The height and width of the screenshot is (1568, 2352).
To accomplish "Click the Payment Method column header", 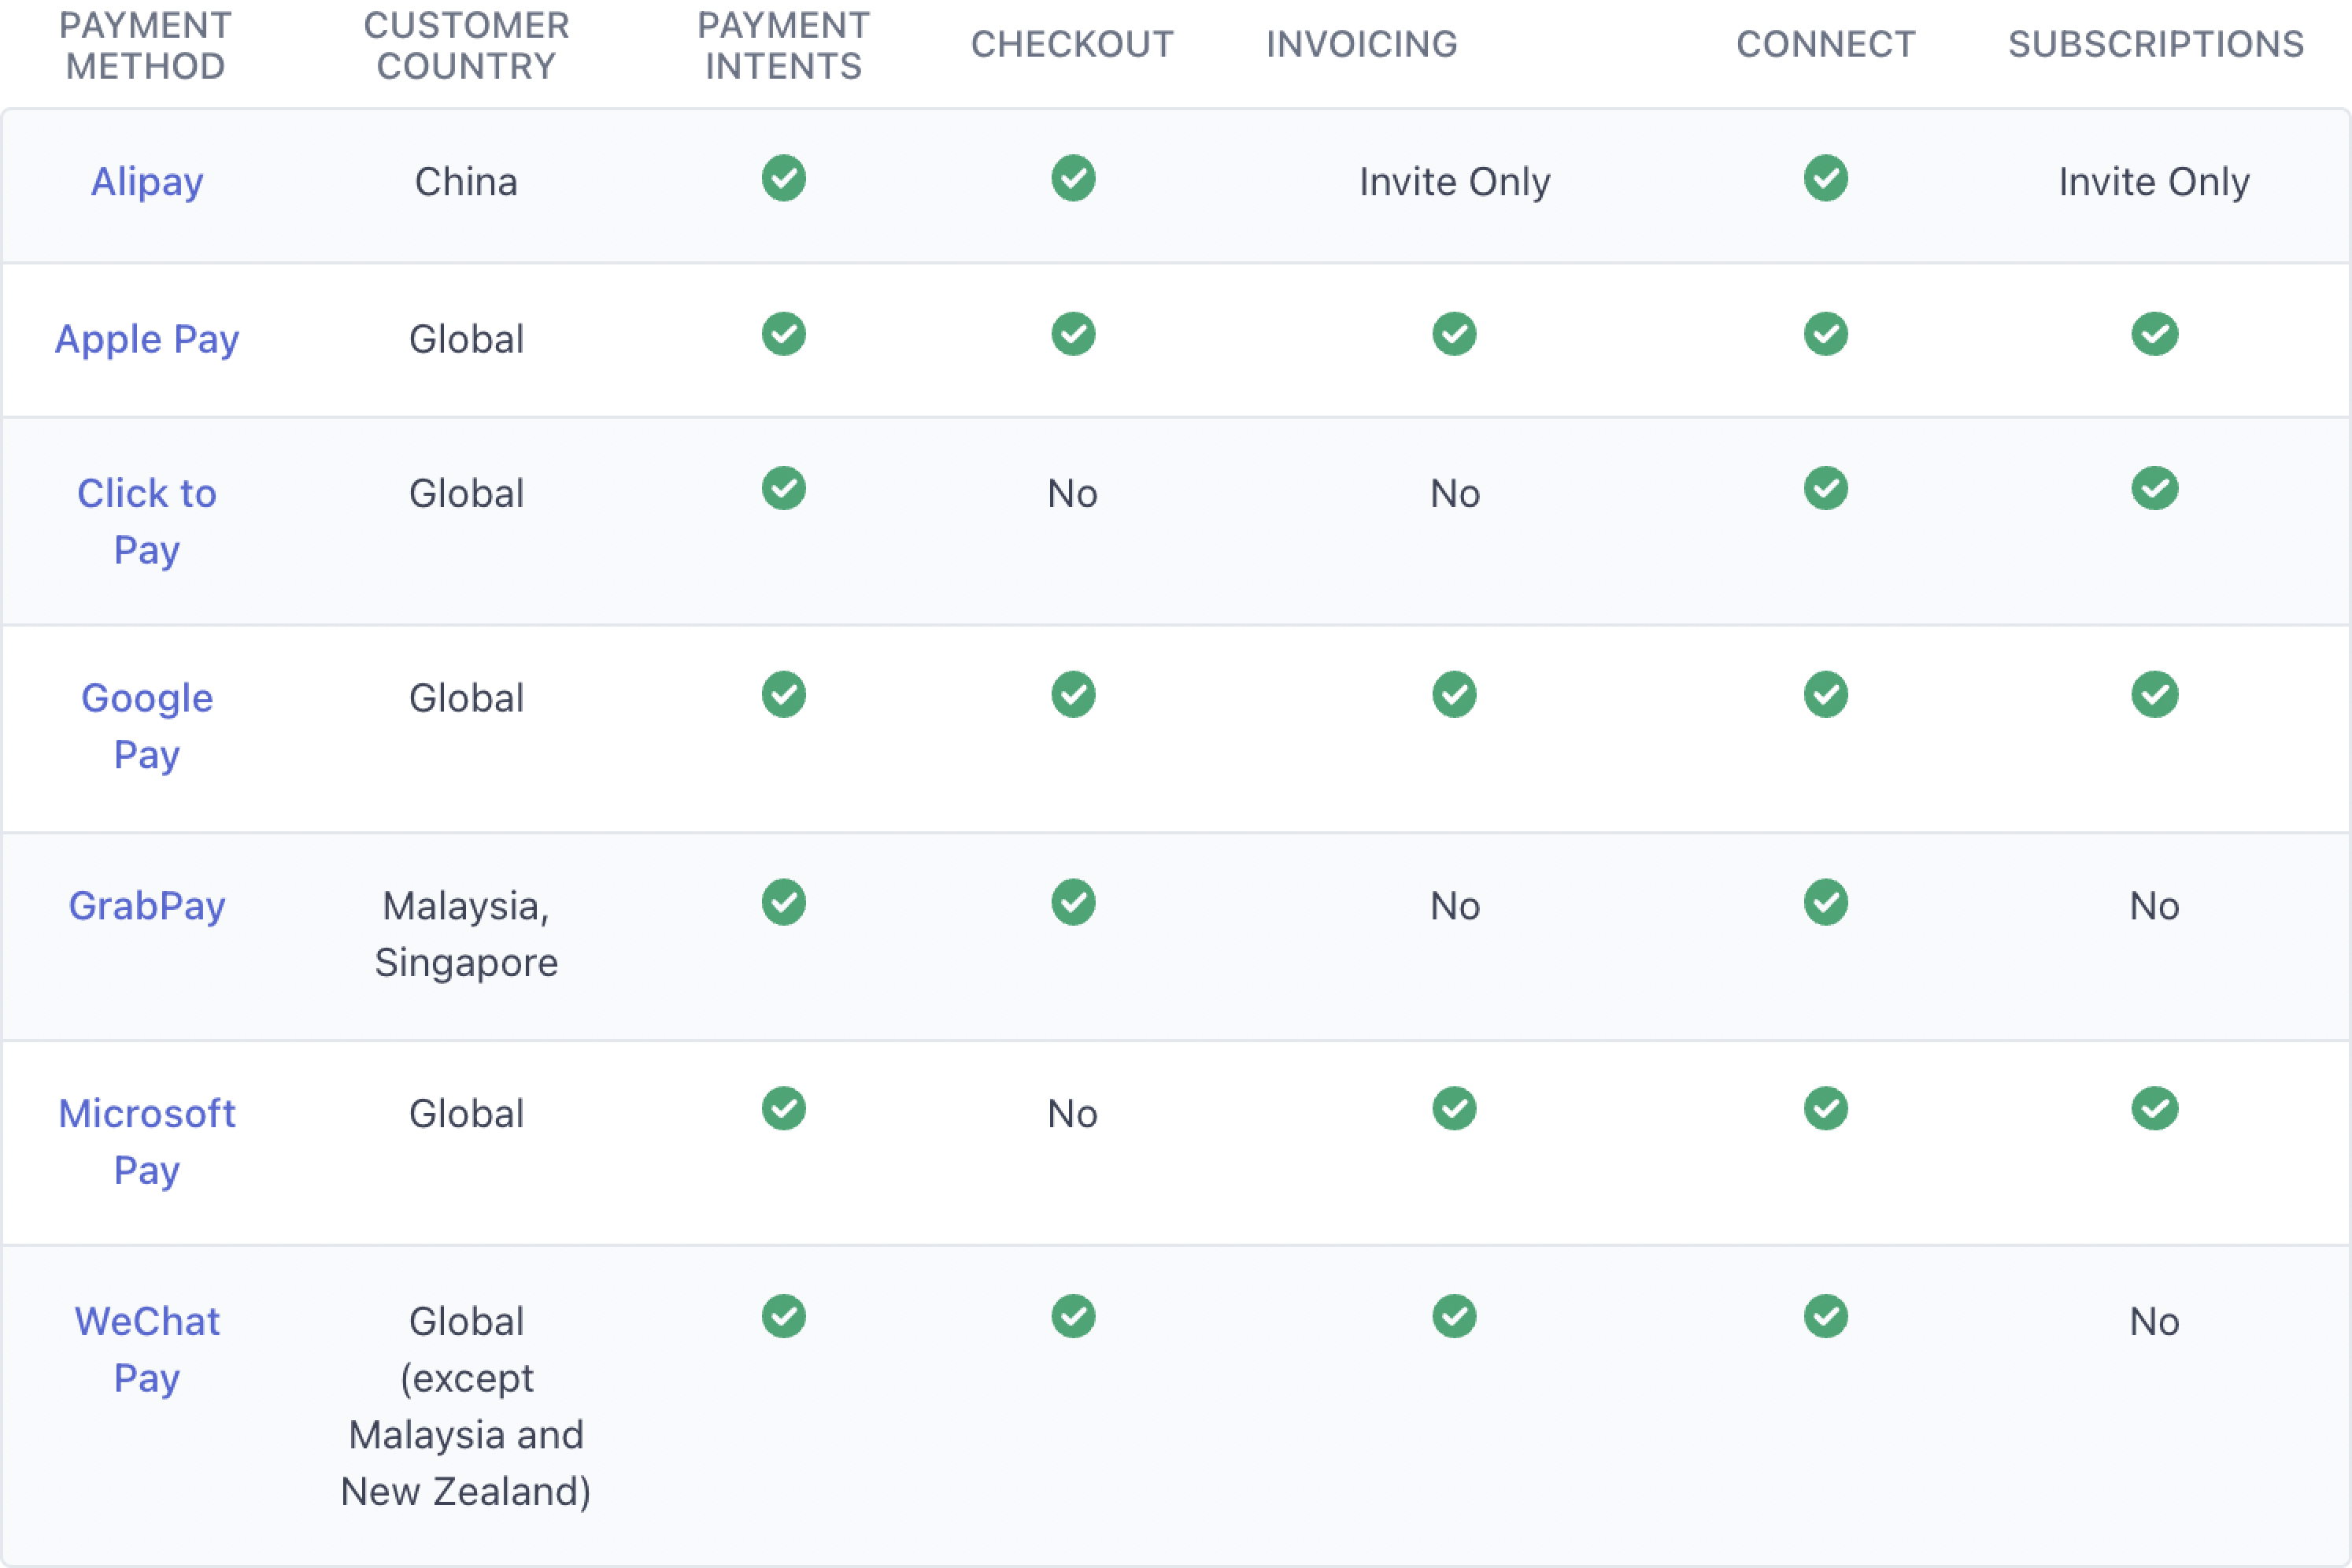I will [146, 45].
